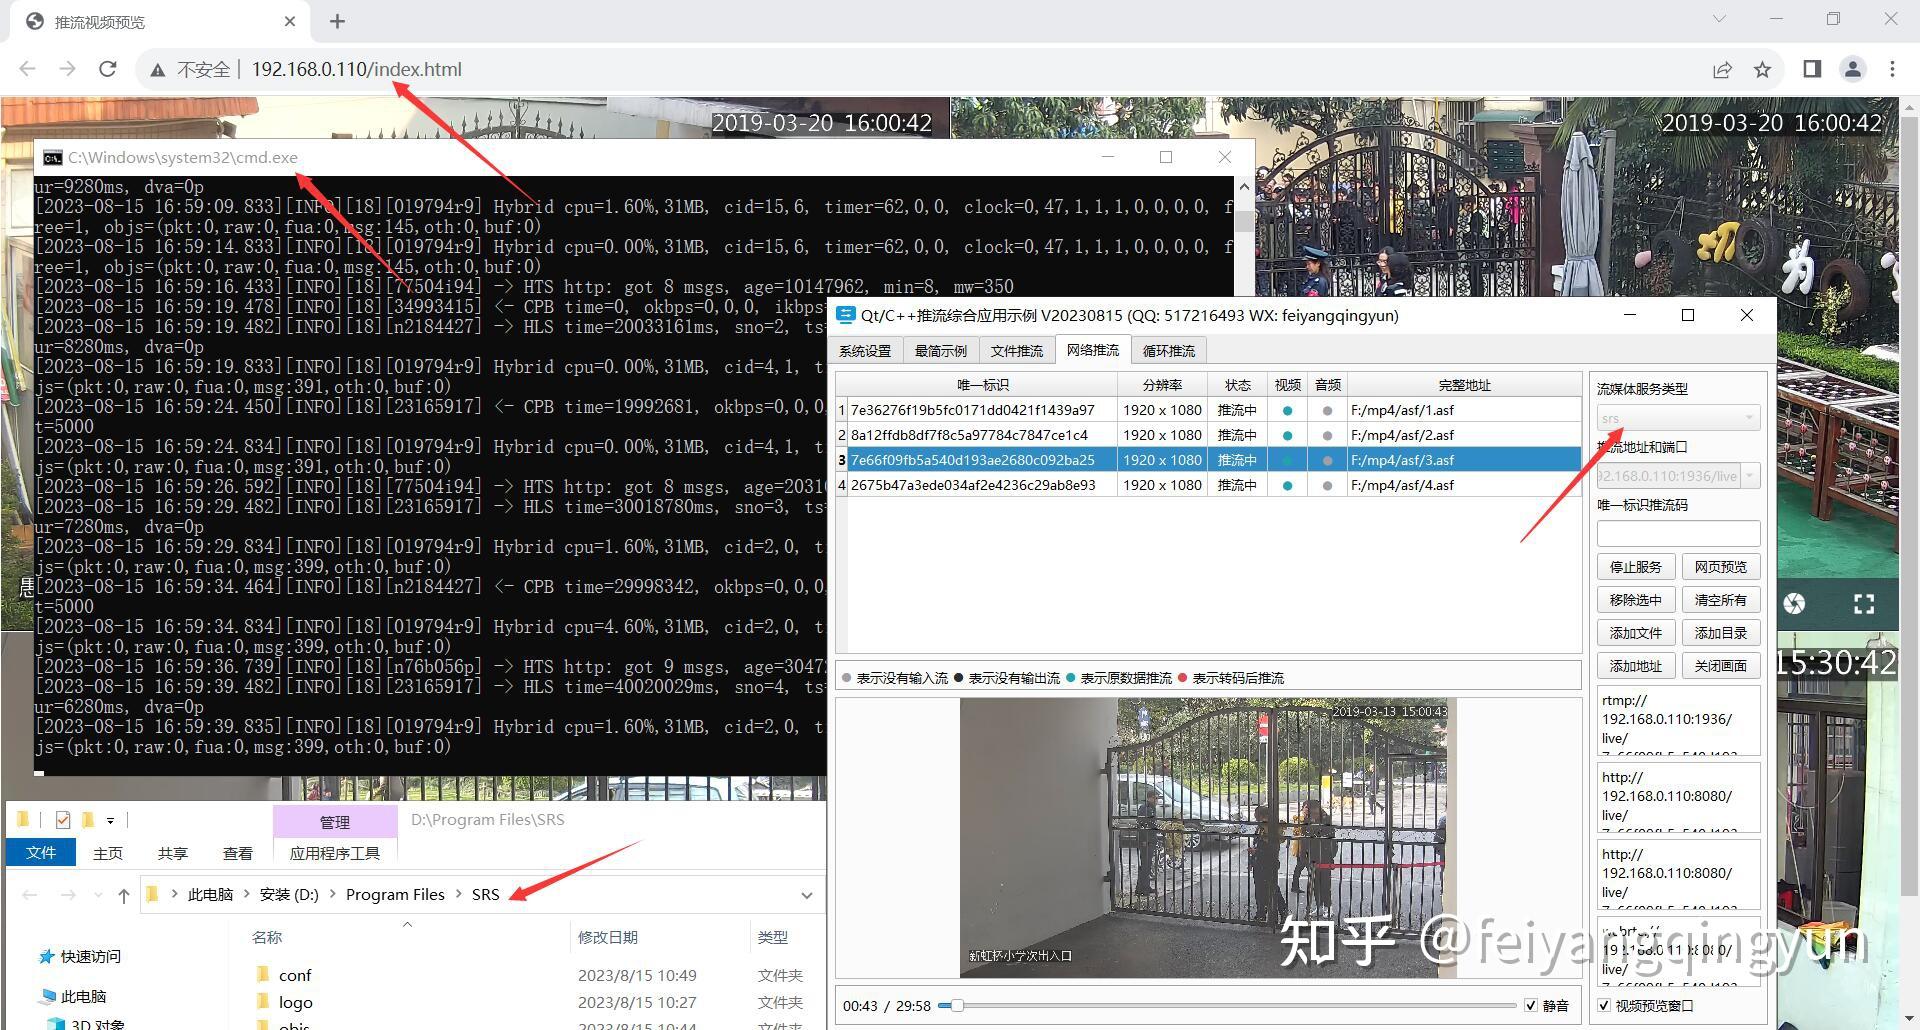The height and width of the screenshot is (1030, 1920).
Task: Open browser profile avatar icon
Action: (x=1853, y=69)
